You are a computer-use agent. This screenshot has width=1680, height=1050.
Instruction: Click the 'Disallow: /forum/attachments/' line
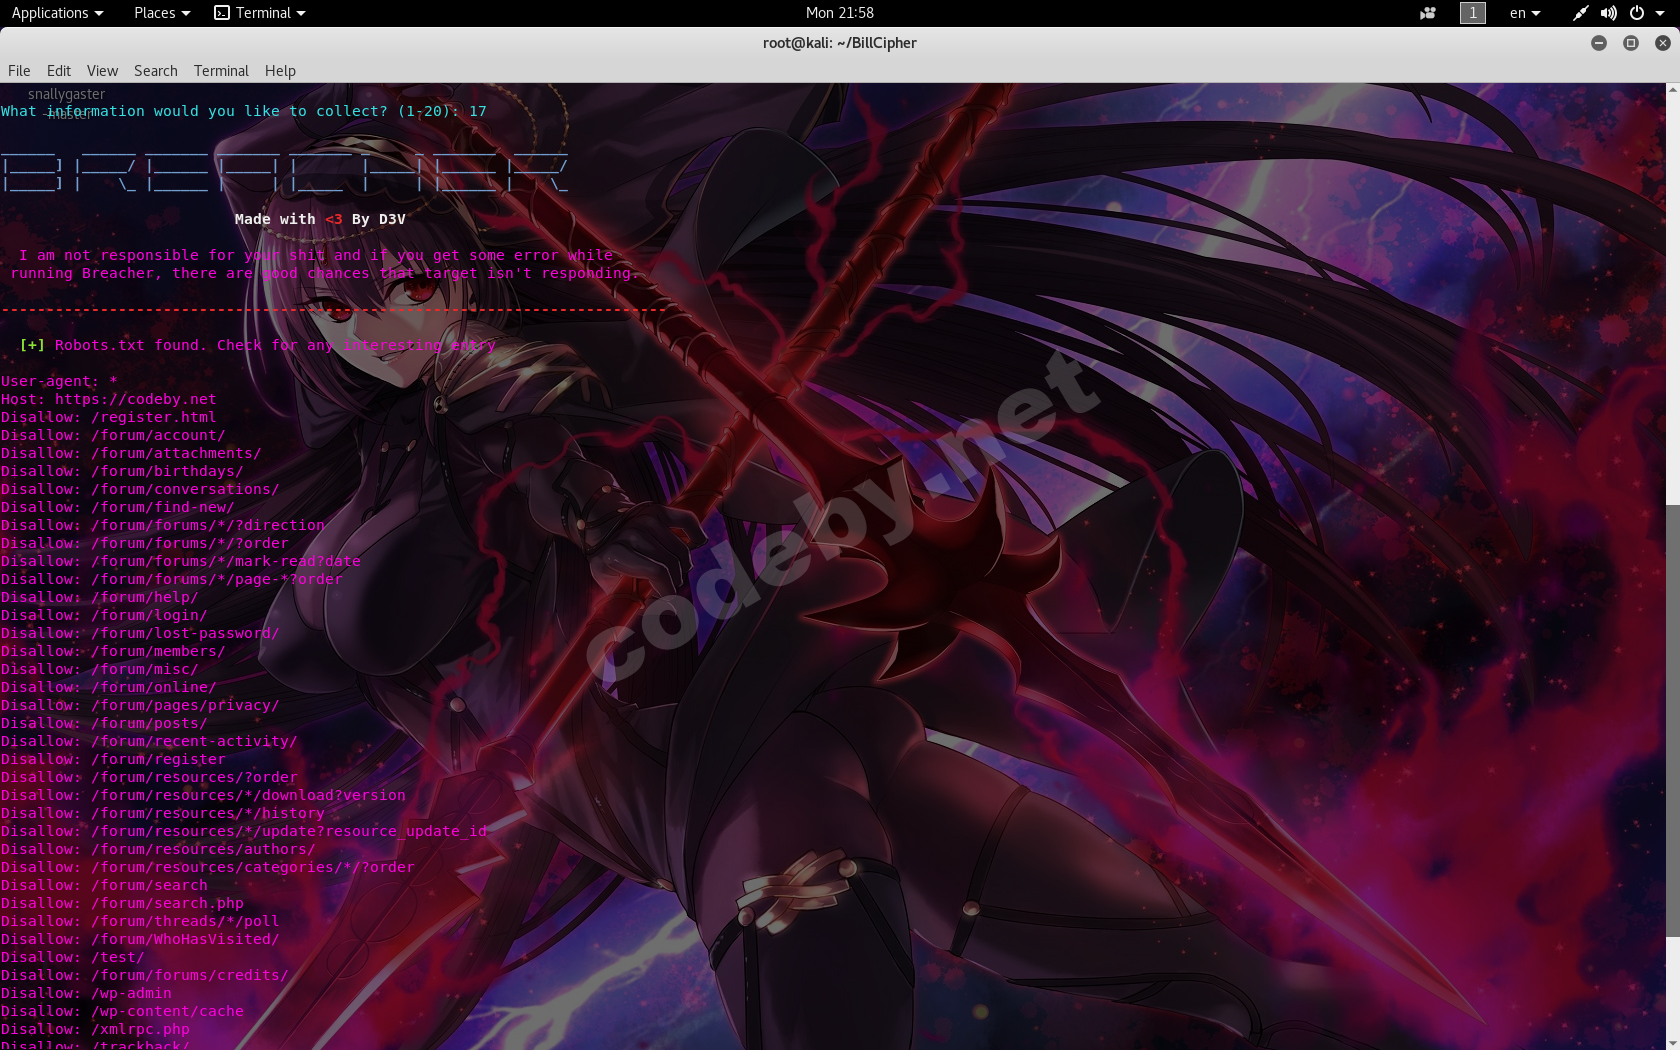tap(131, 453)
